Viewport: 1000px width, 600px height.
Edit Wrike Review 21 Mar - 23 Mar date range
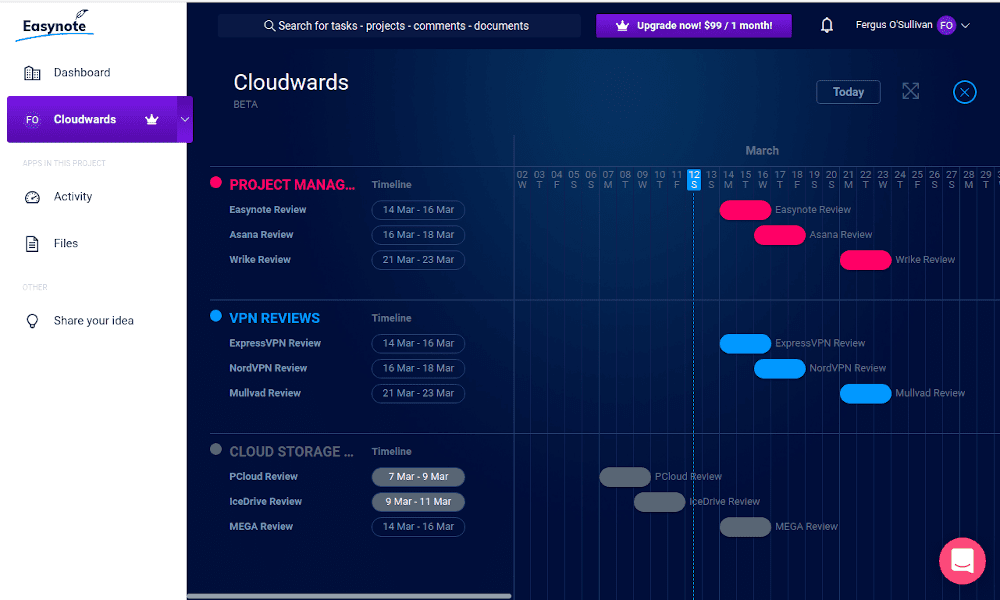pyautogui.click(x=418, y=260)
